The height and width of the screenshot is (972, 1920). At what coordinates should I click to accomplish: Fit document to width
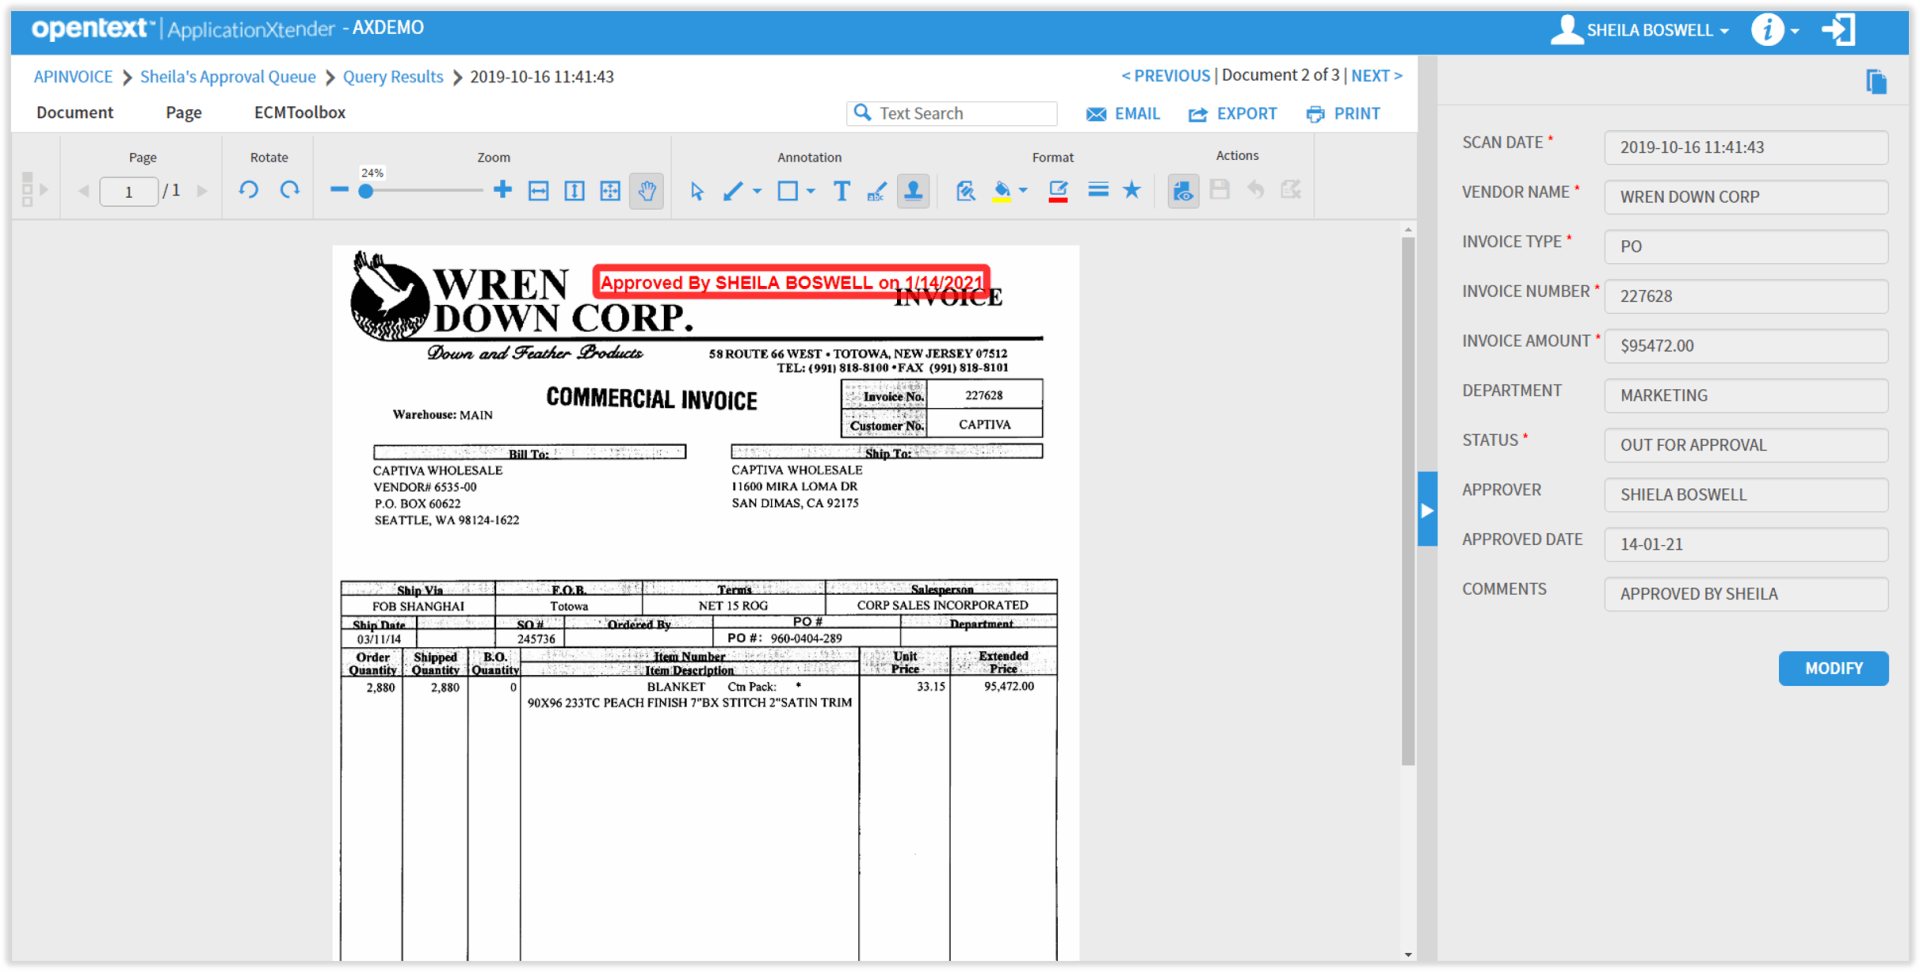click(538, 191)
